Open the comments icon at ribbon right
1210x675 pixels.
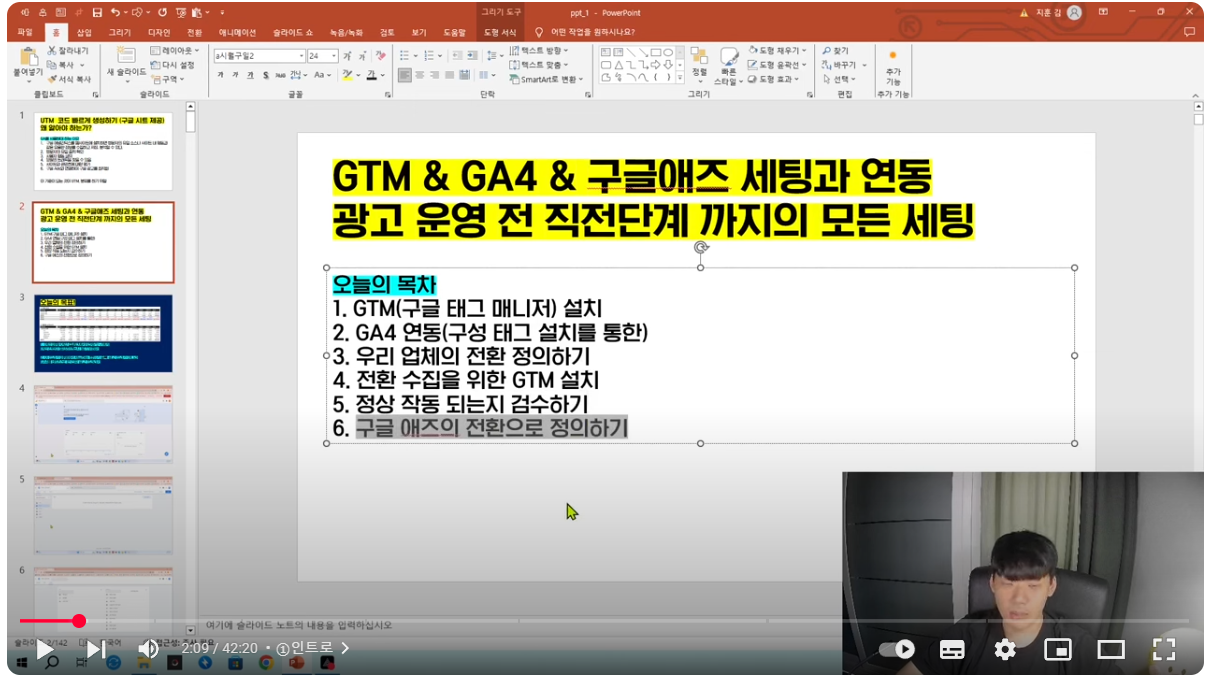click(1189, 32)
